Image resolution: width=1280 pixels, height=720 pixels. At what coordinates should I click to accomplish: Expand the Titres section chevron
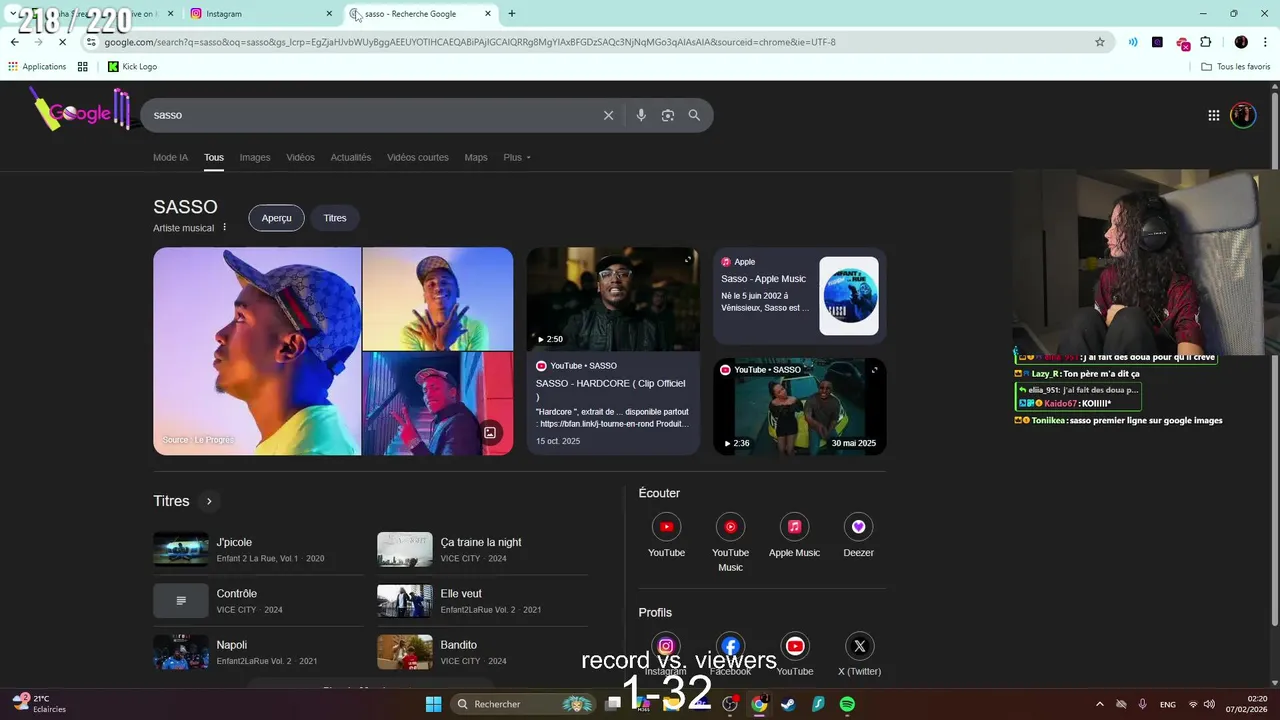click(x=209, y=501)
